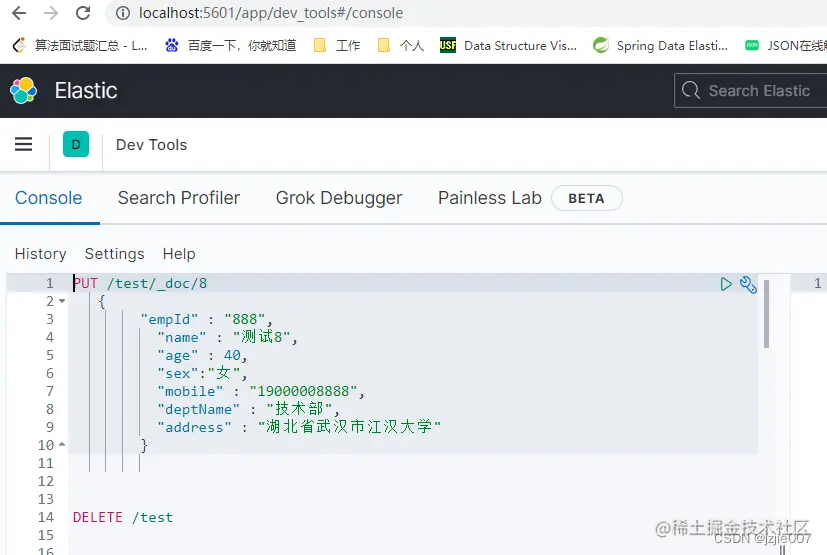Click the Elastic home title text
Viewport: 827px width, 555px height.
[x=86, y=91]
